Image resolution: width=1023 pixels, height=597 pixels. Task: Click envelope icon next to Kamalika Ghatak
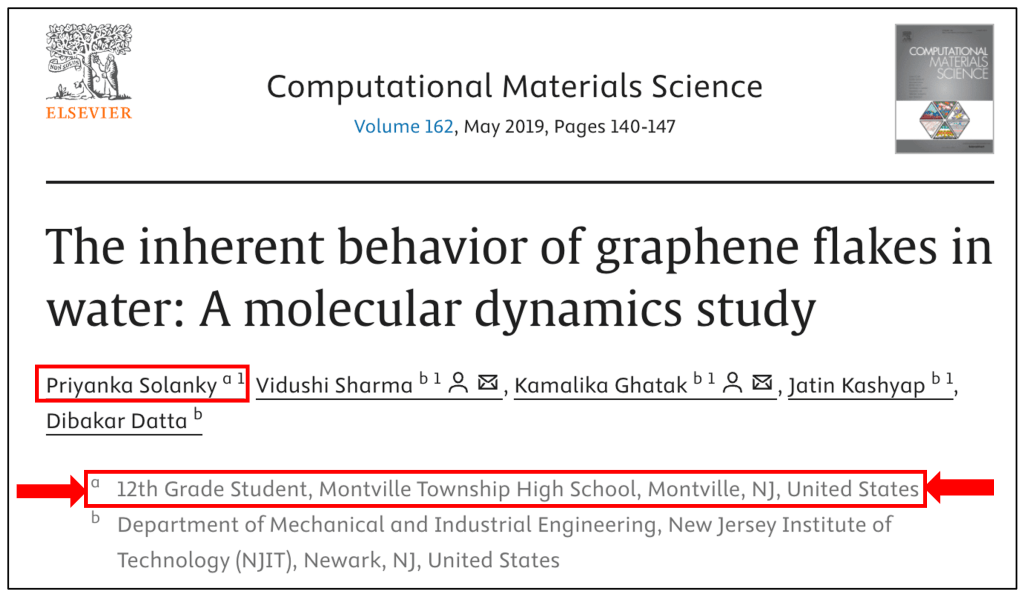(x=762, y=384)
